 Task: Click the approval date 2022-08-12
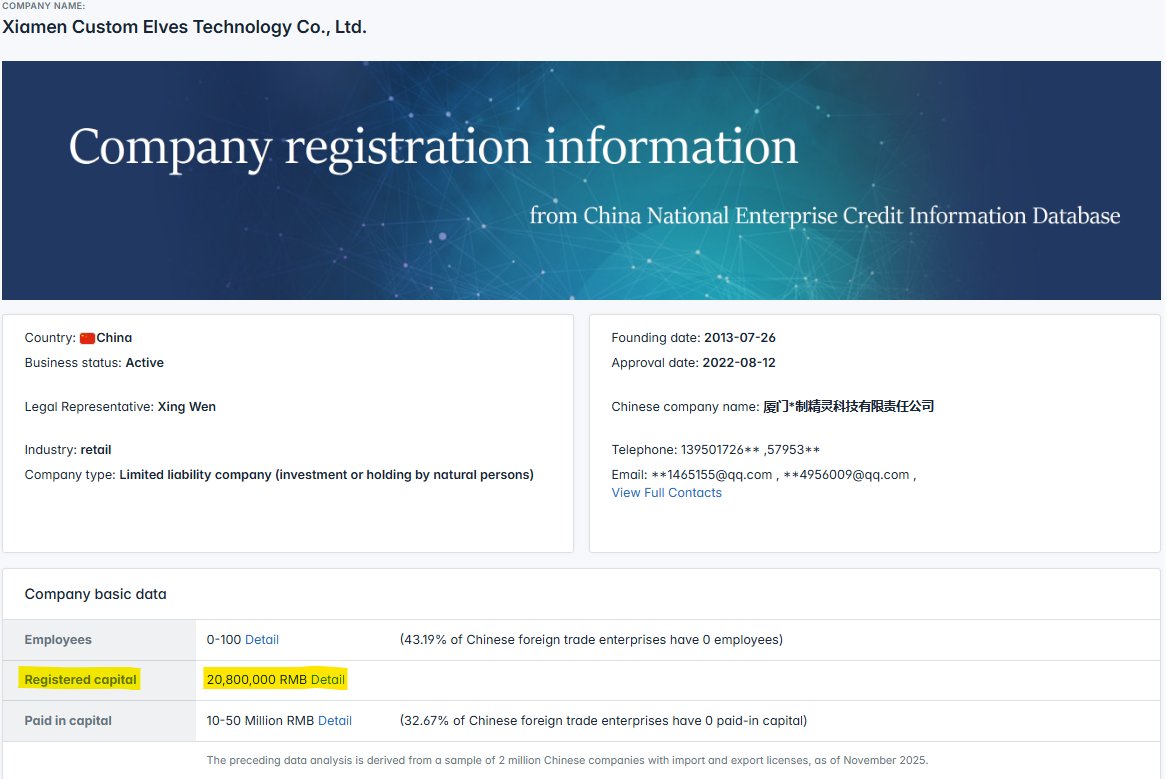[x=739, y=363]
